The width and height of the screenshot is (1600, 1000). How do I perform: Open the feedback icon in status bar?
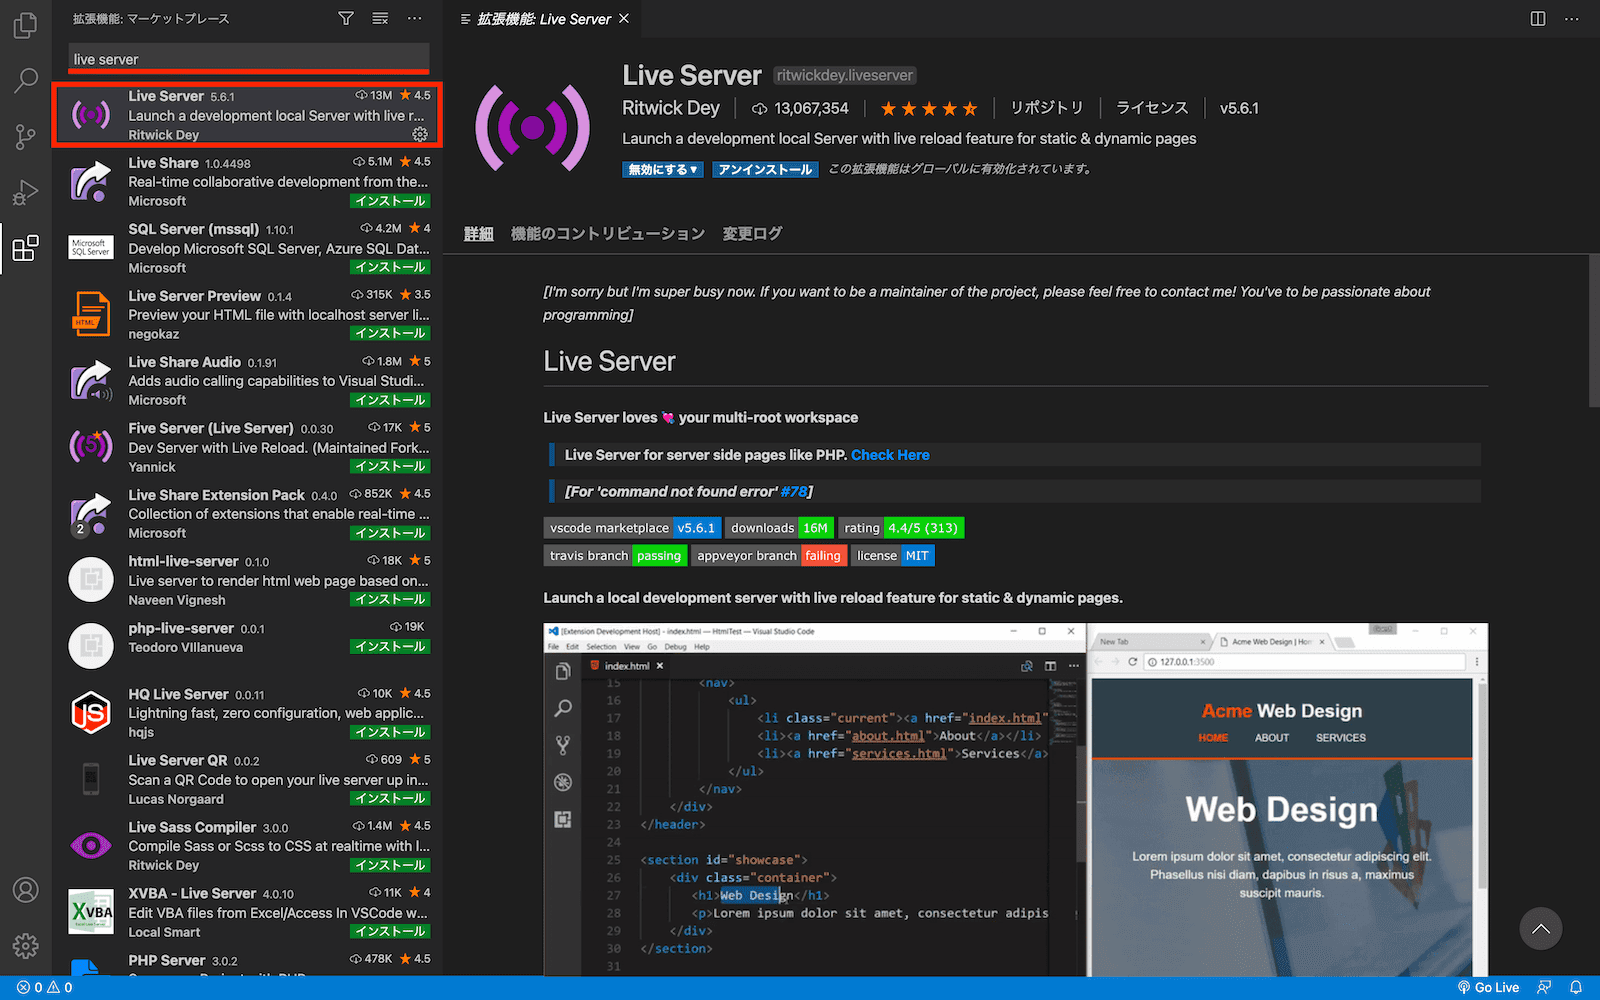[1544, 987]
